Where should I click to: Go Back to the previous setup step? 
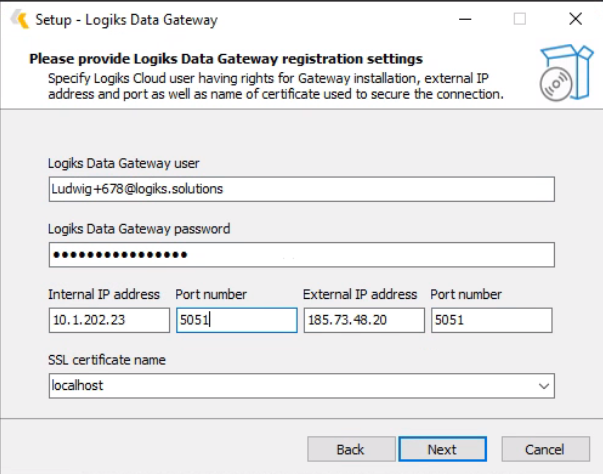pyautogui.click(x=350, y=449)
